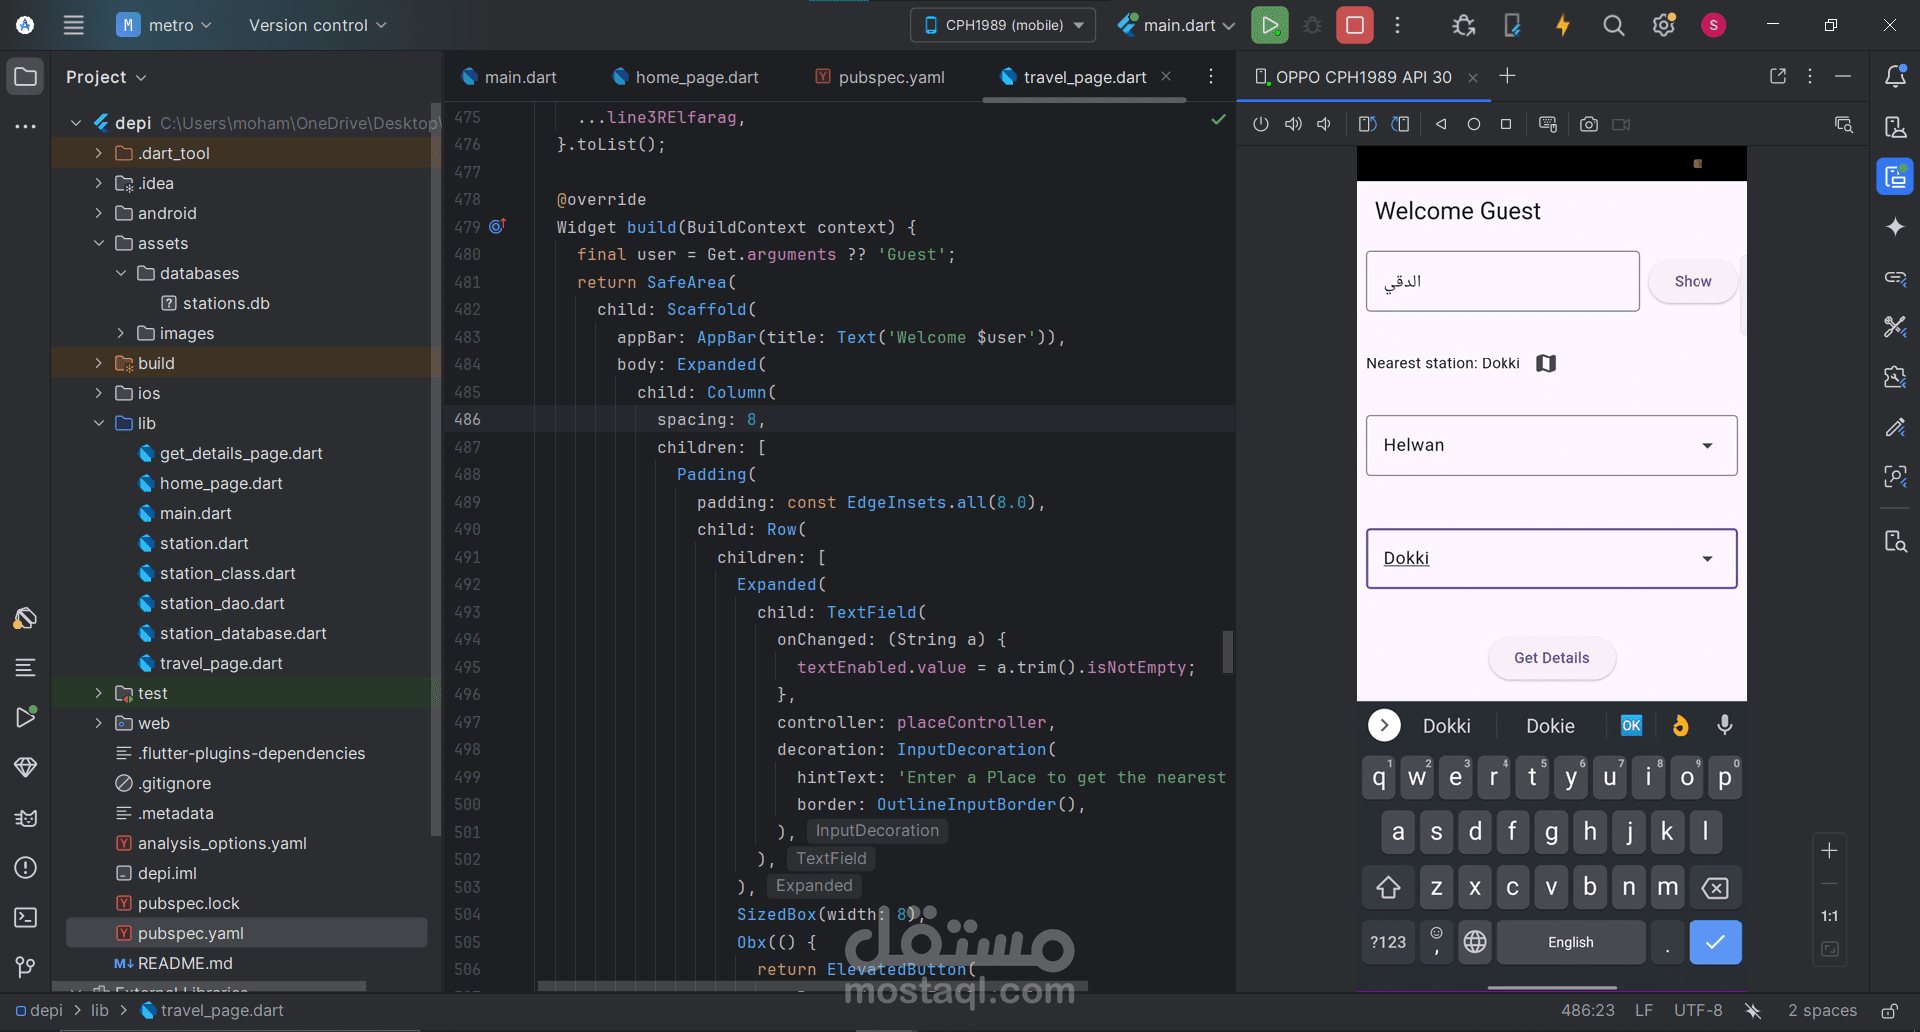Open the Project tool window folder icon
This screenshot has width=1920, height=1032.
click(x=25, y=76)
